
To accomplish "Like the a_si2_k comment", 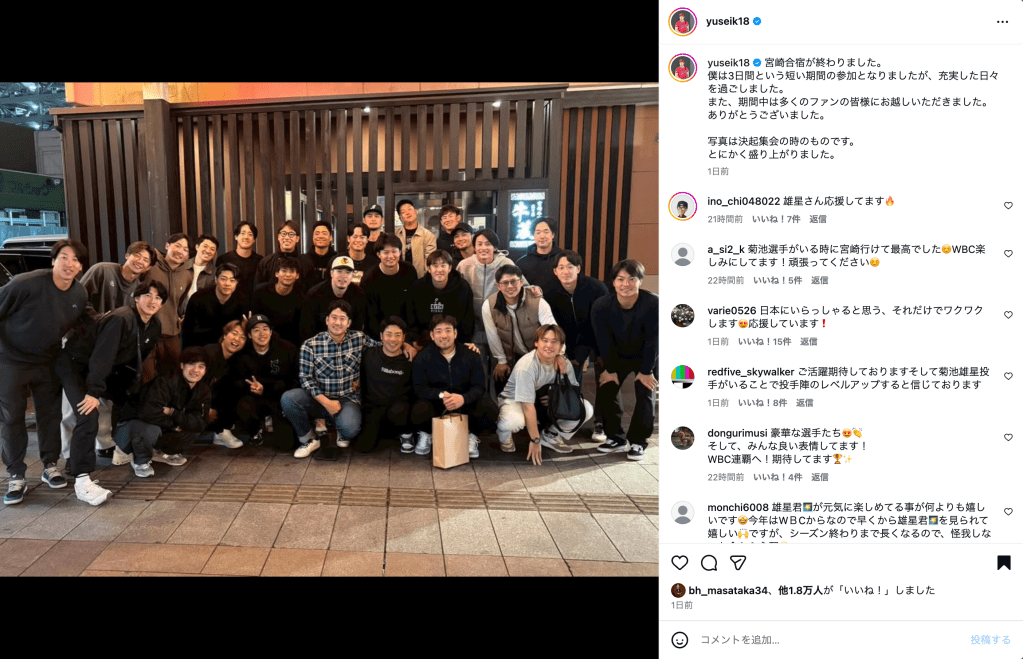I will [x=1008, y=254].
